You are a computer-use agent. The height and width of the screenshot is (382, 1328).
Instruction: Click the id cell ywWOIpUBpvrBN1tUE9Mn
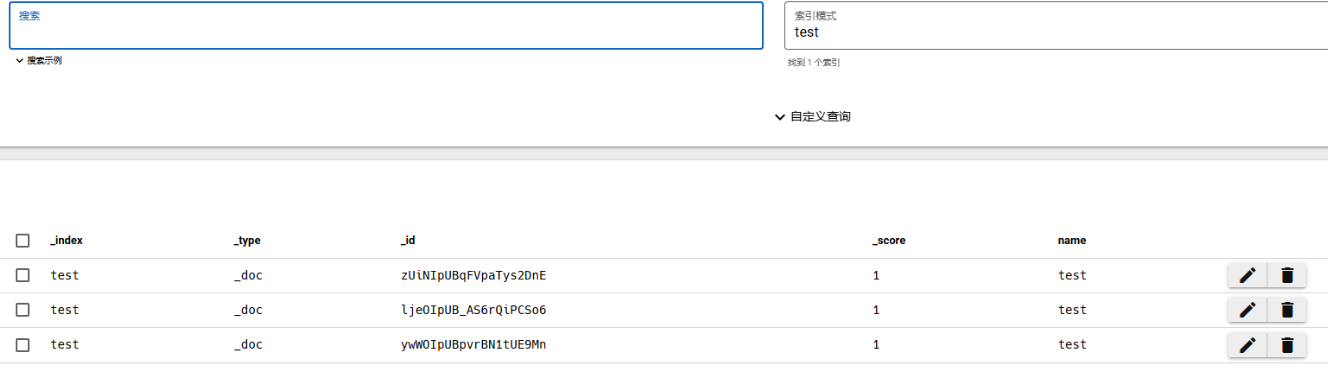(x=473, y=345)
